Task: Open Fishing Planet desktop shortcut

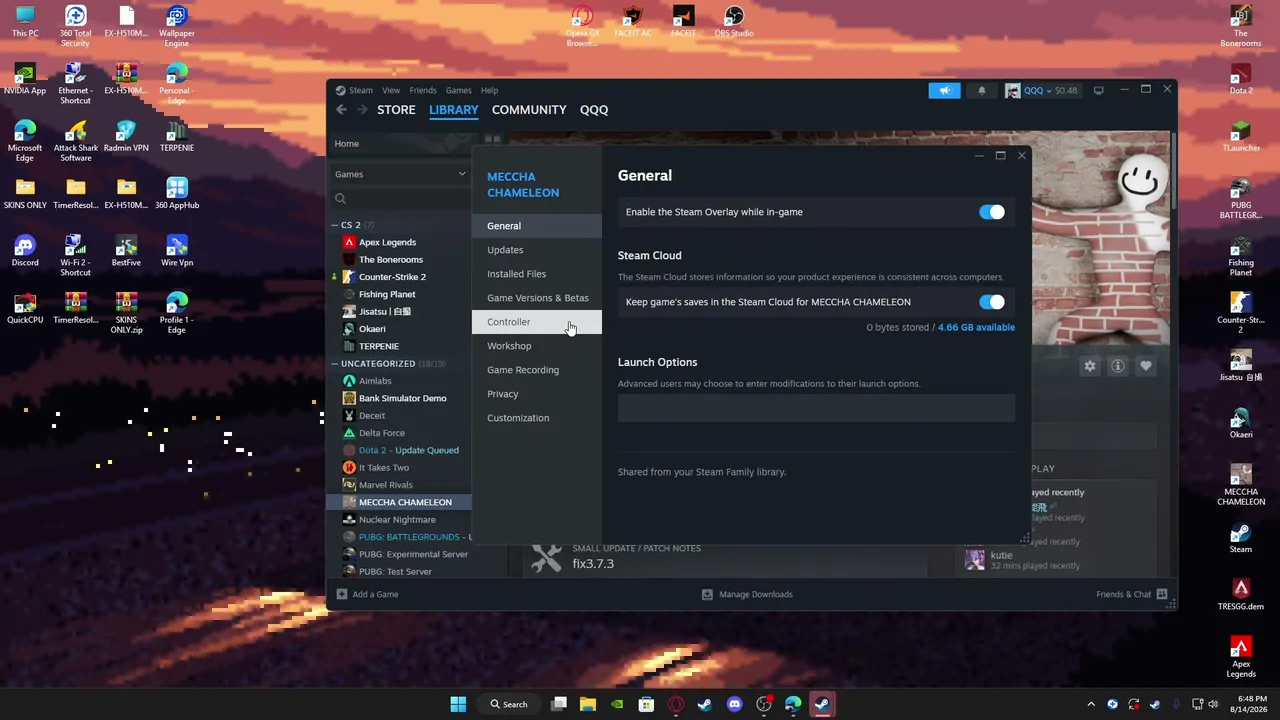Action: click(x=1241, y=257)
